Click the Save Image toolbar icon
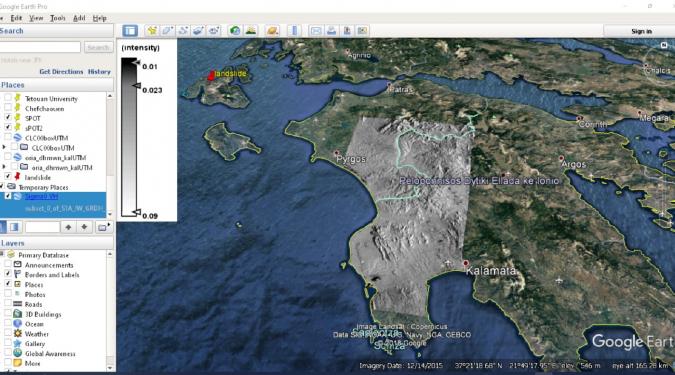Viewport: 675px width, 375px height. click(x=347, y=31)
